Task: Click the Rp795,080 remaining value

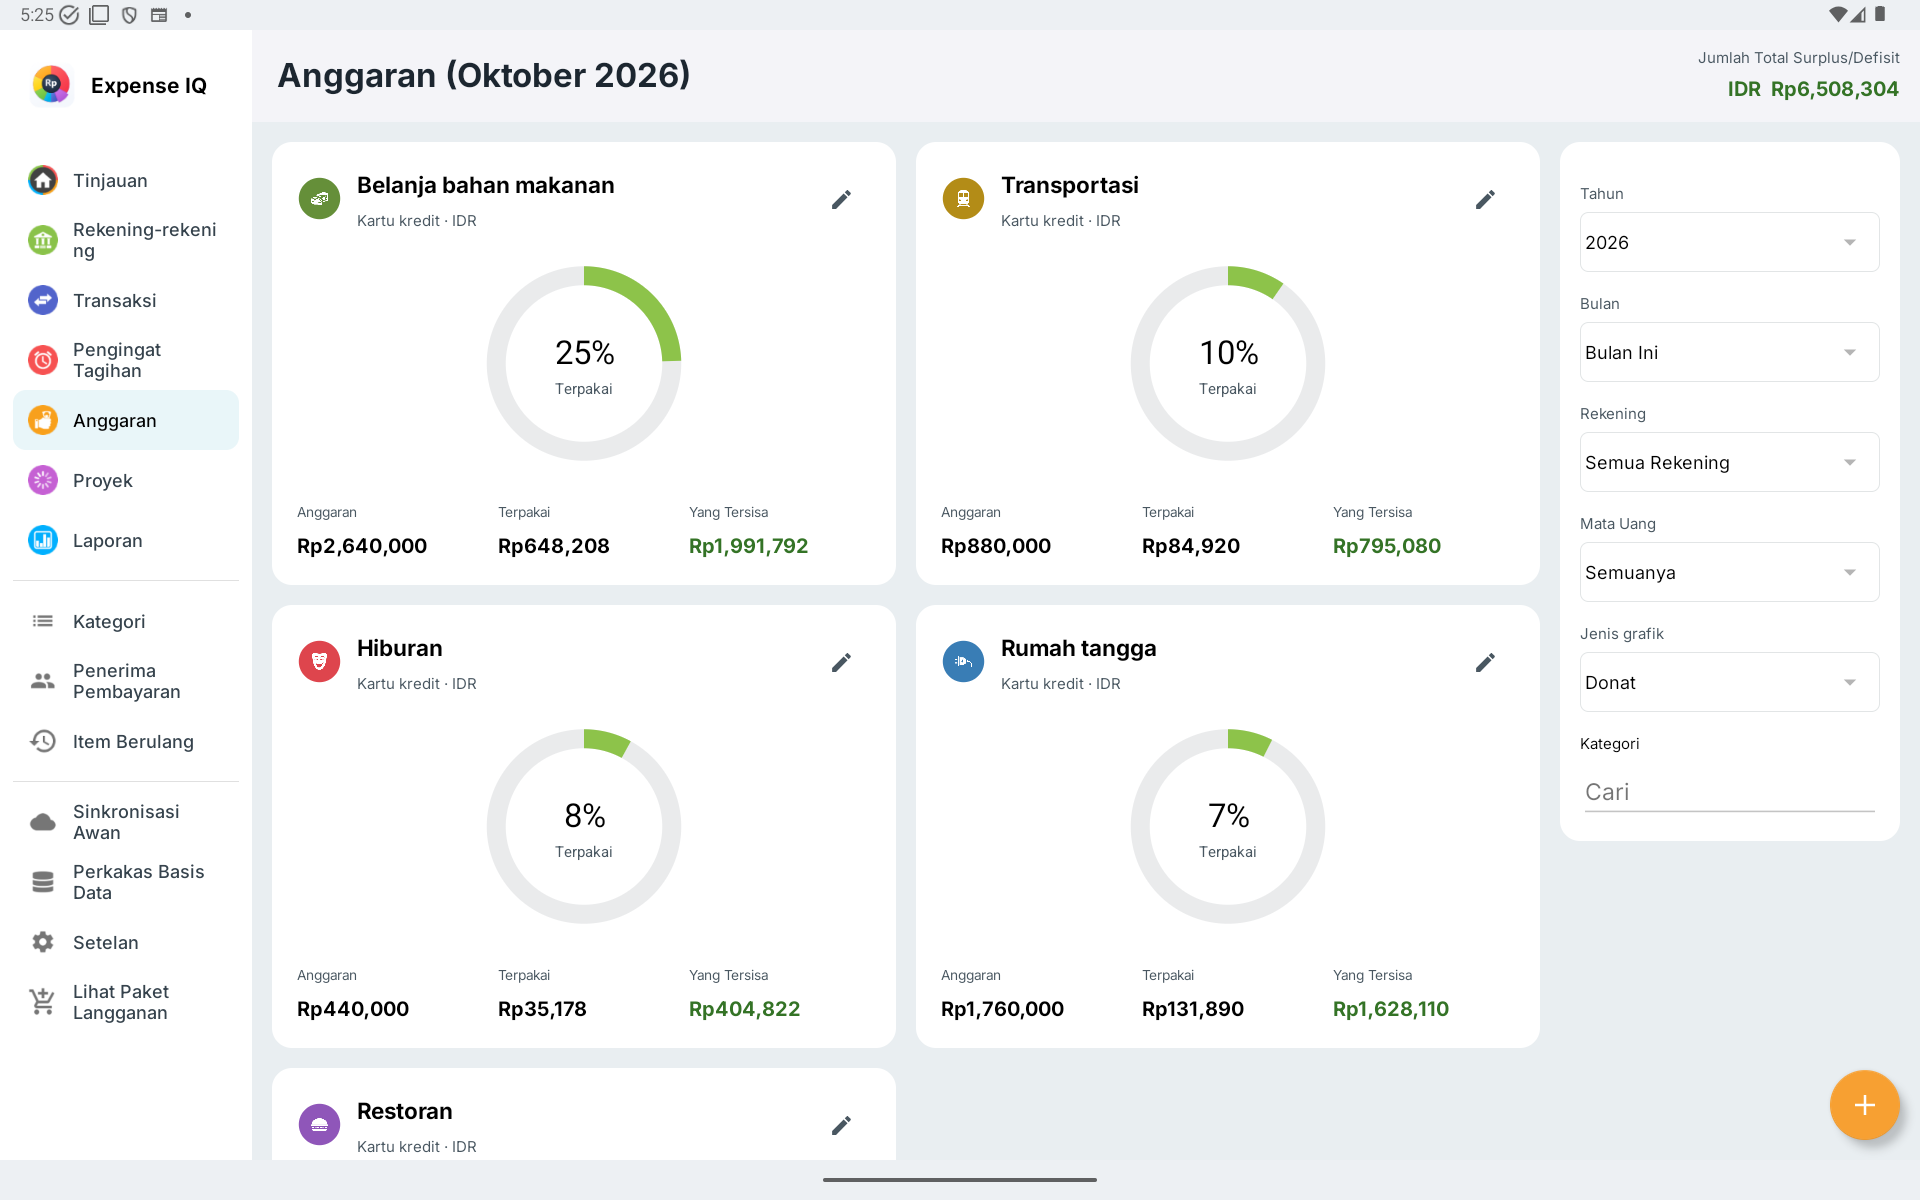Action: tap(1386, 546)
